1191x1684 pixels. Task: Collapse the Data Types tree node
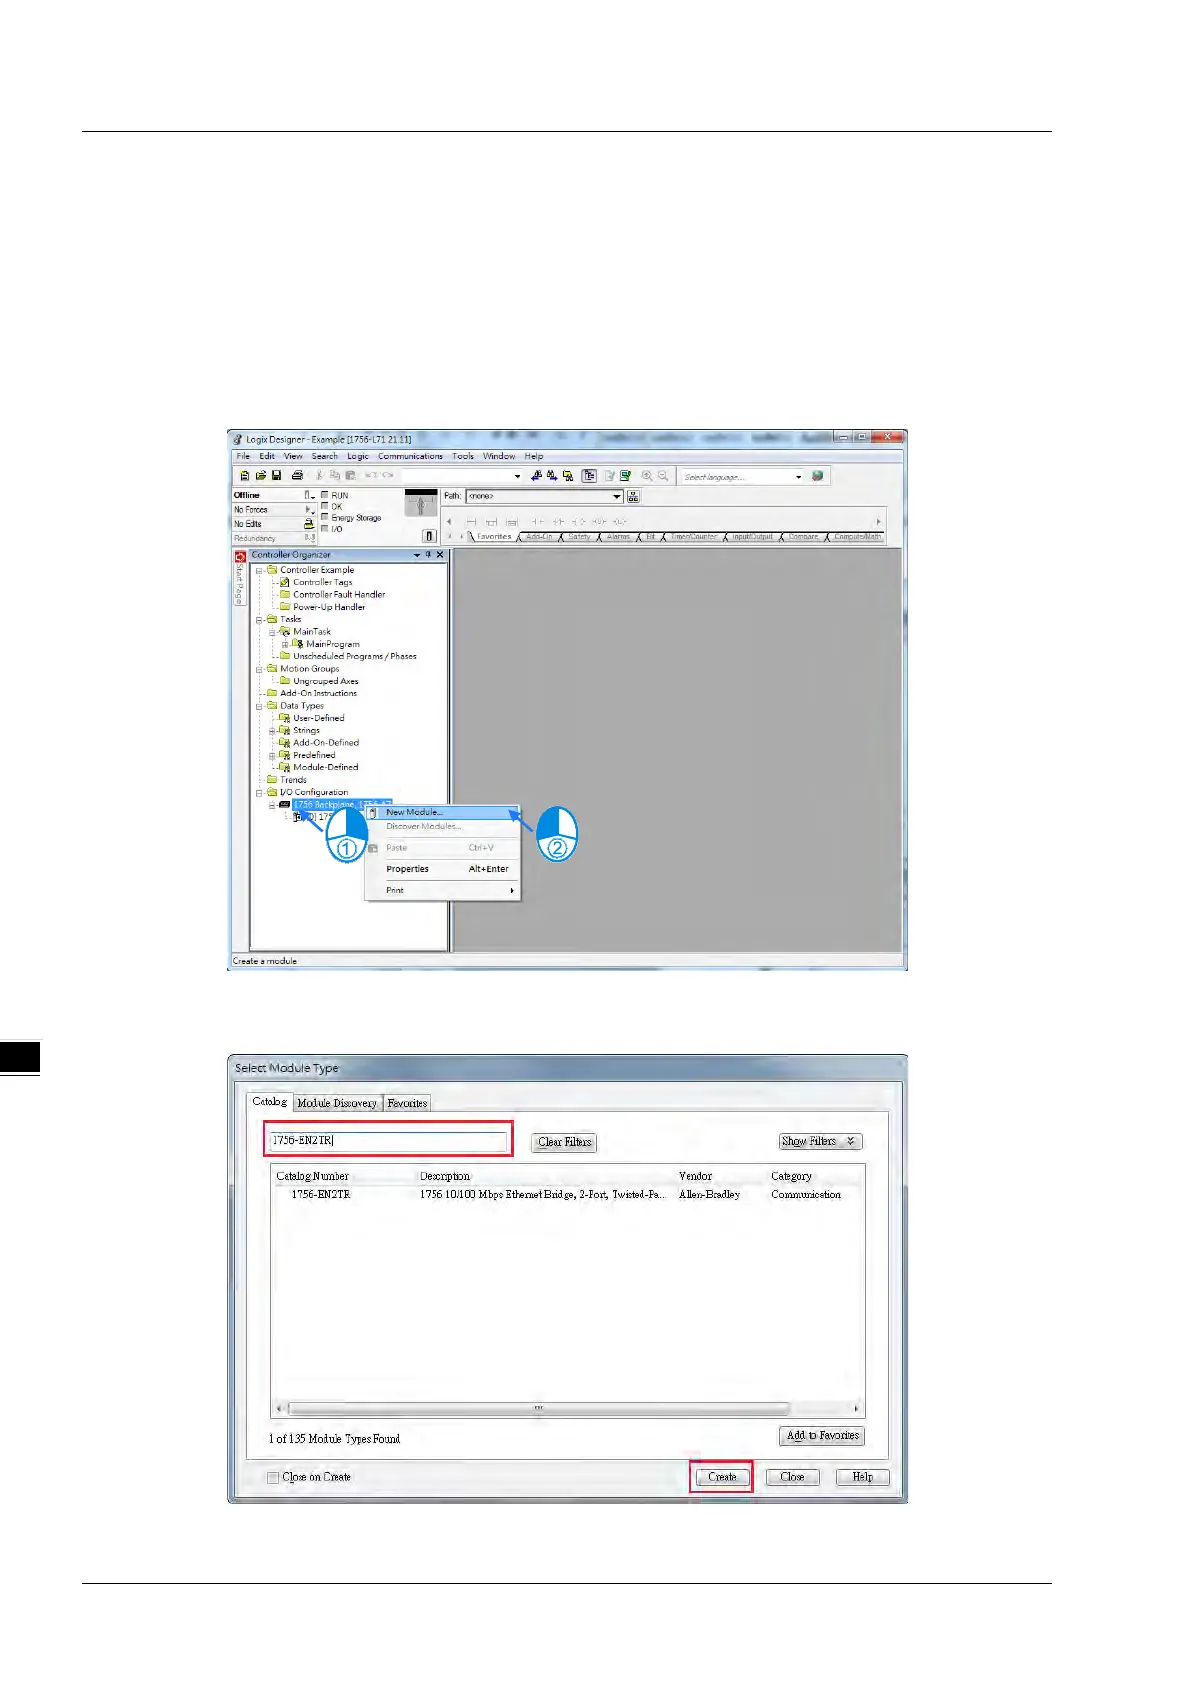click(x=259, y=706)
